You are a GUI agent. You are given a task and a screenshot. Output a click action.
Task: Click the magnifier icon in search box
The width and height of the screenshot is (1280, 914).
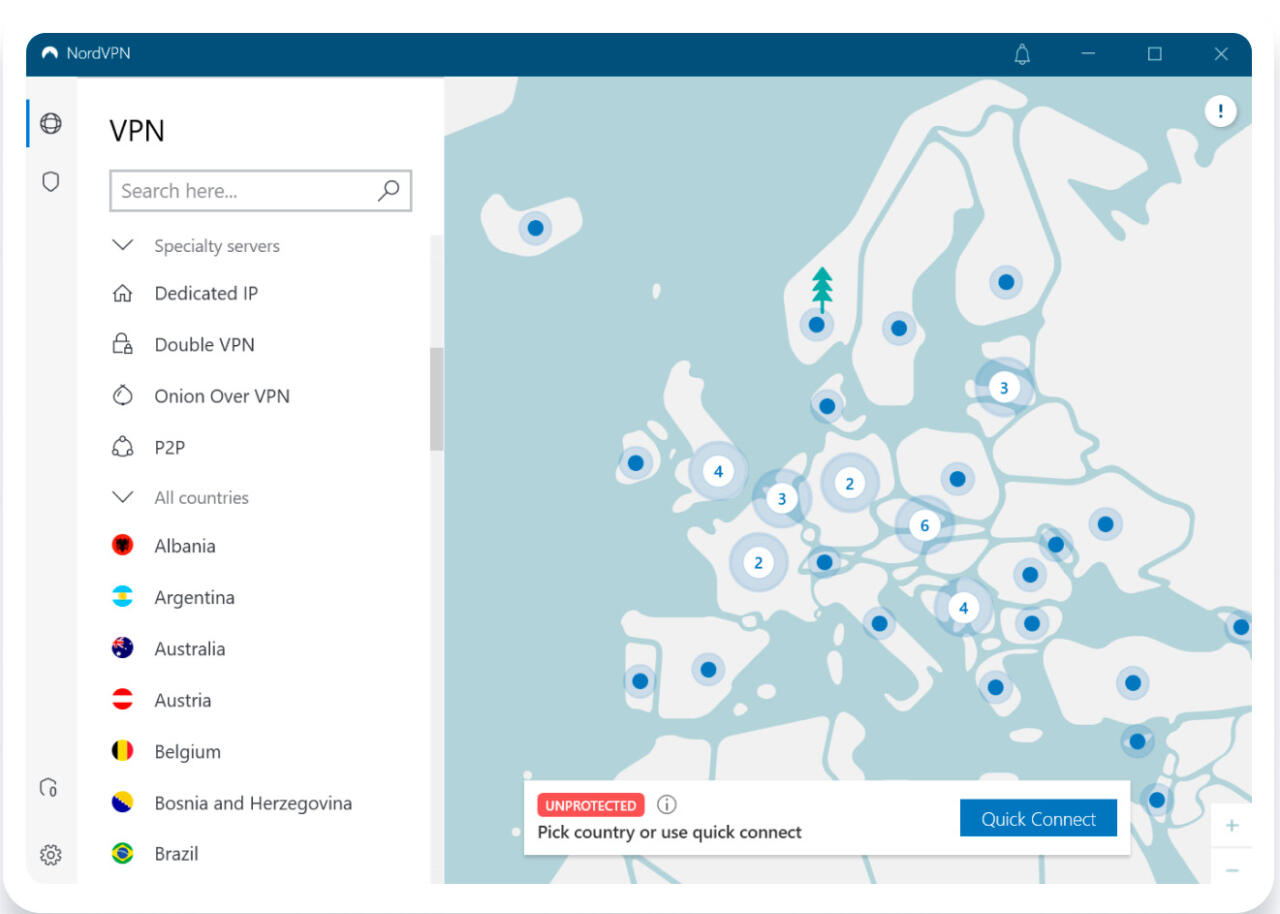coord(388,190)
